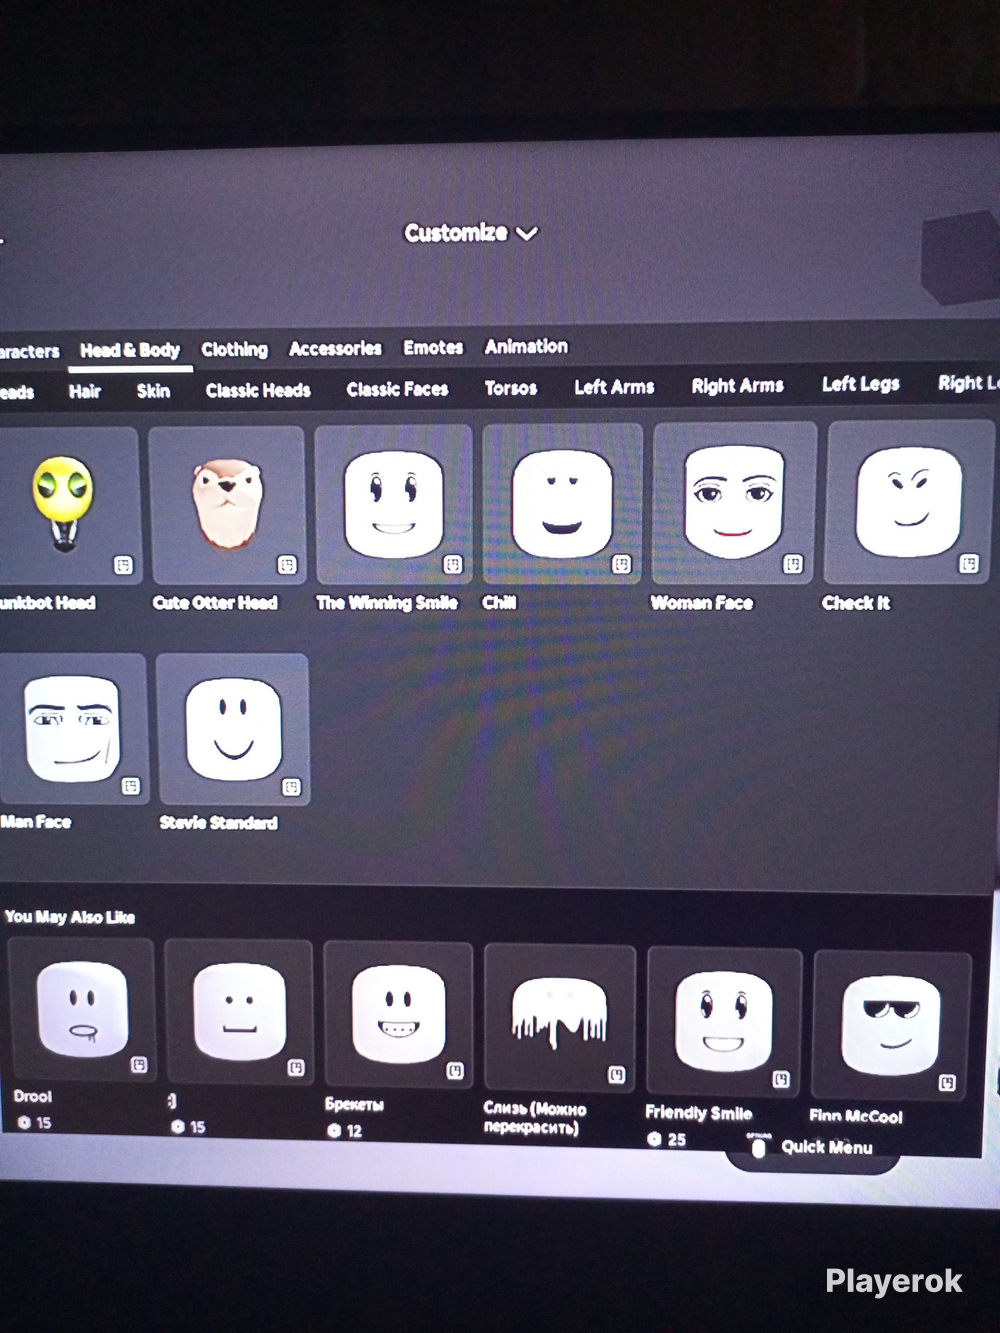Click badge icon on Check It tile
The height and width of the screenshot is (1333, 1000).
click(x=970, y=564)
